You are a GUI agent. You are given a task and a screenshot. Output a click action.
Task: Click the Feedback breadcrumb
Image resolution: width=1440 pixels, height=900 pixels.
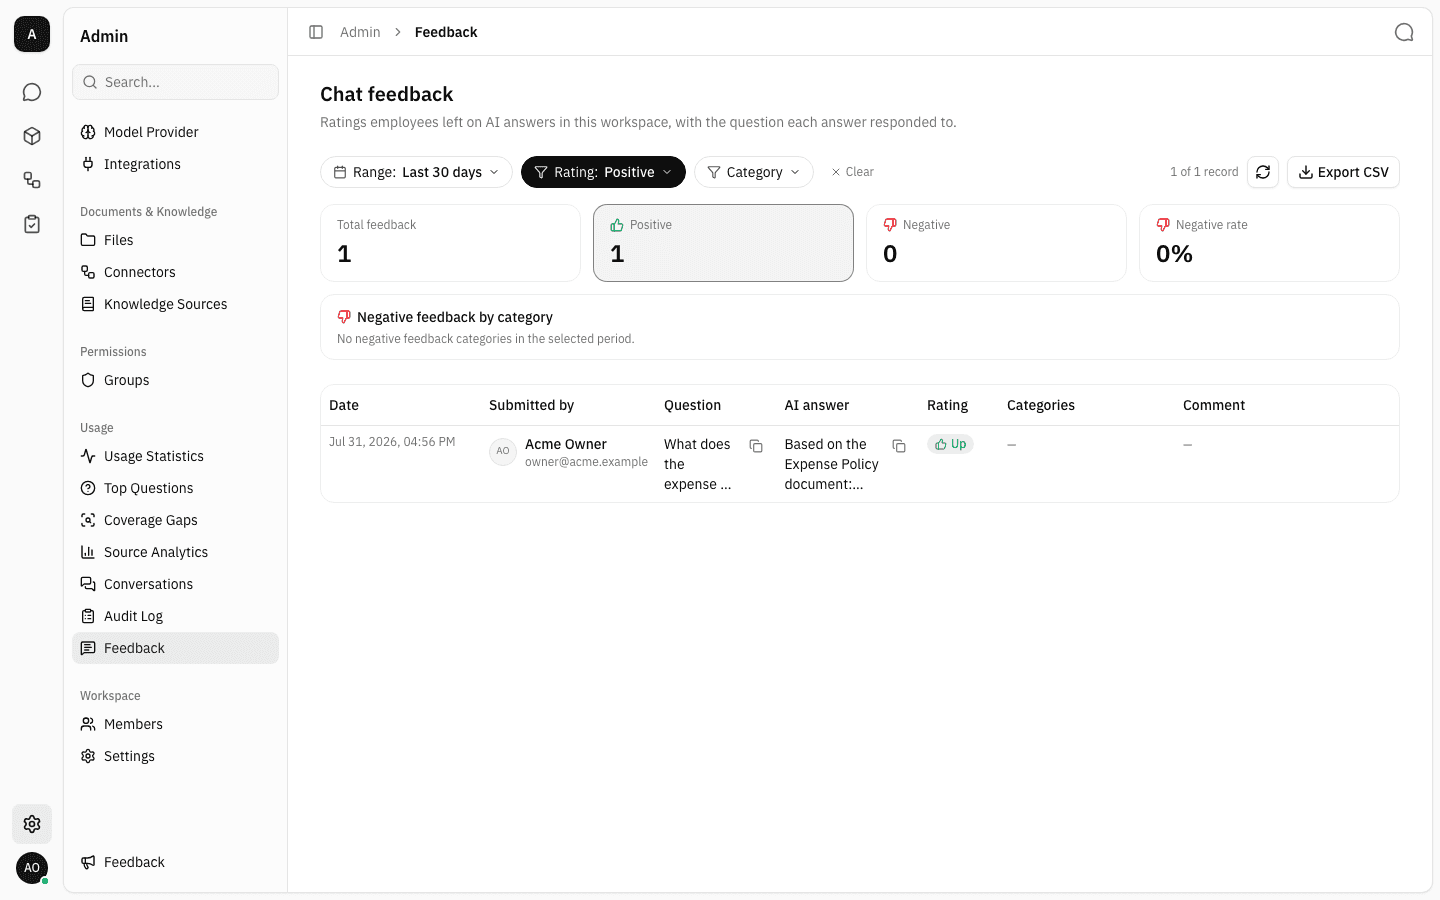click(x=446, y=32)
